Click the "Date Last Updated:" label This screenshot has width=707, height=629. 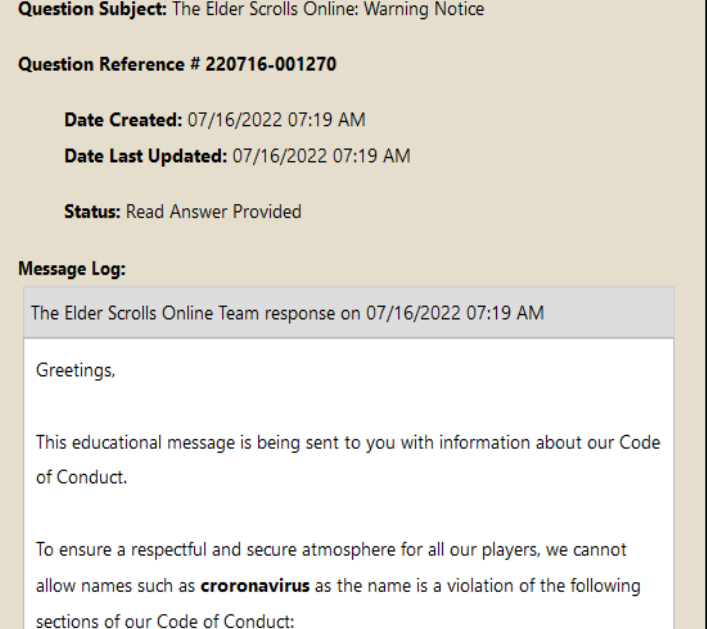(x=146, y=156)
